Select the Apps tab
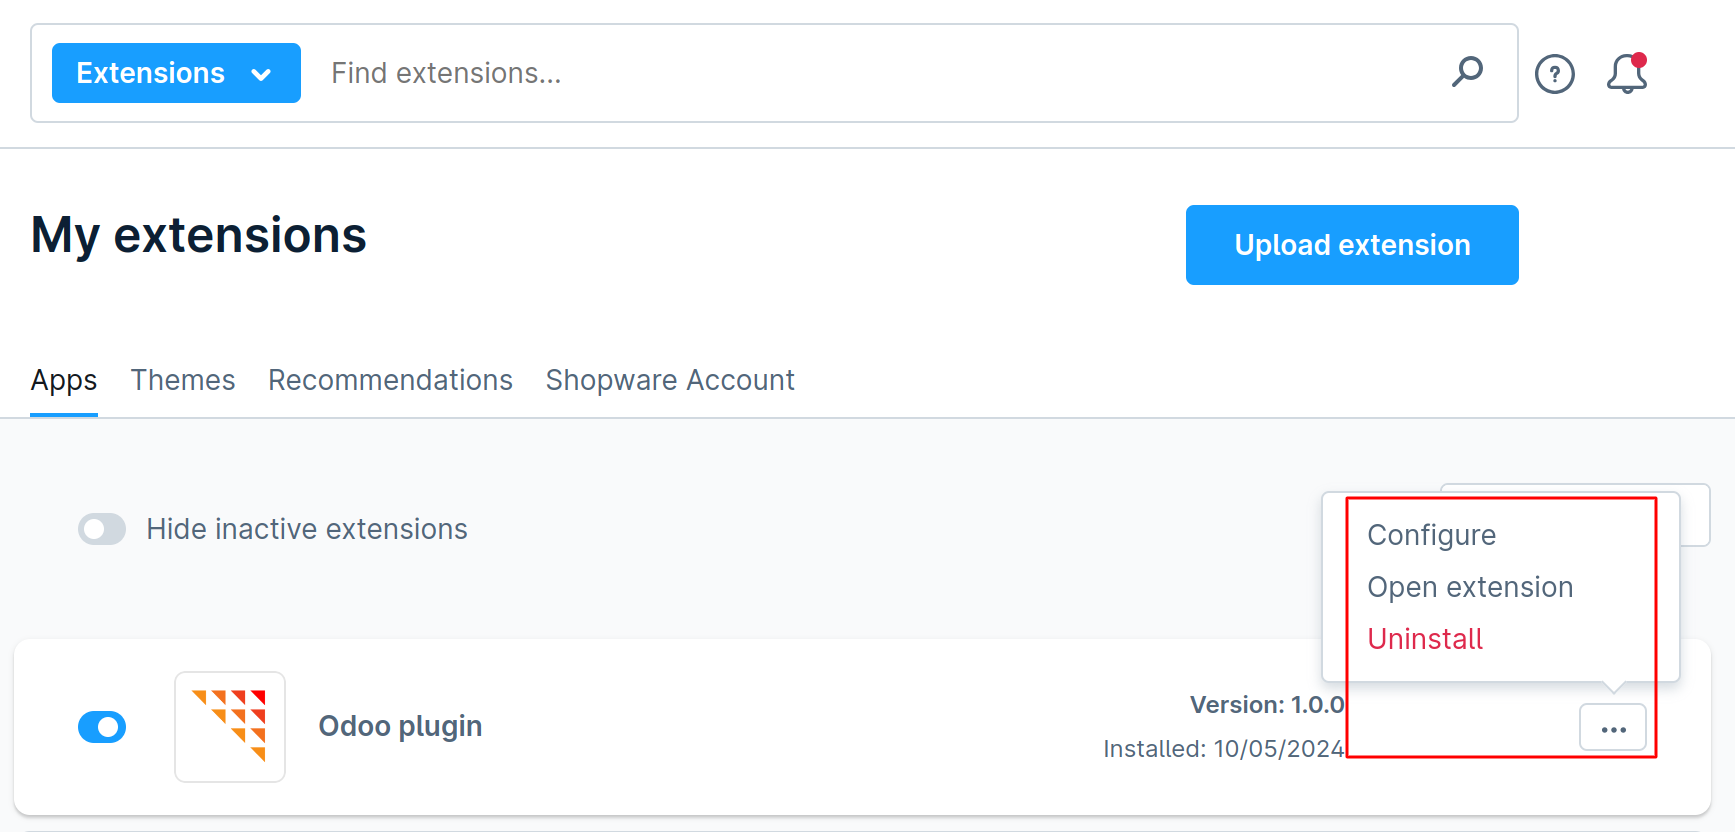 (64, 380)
